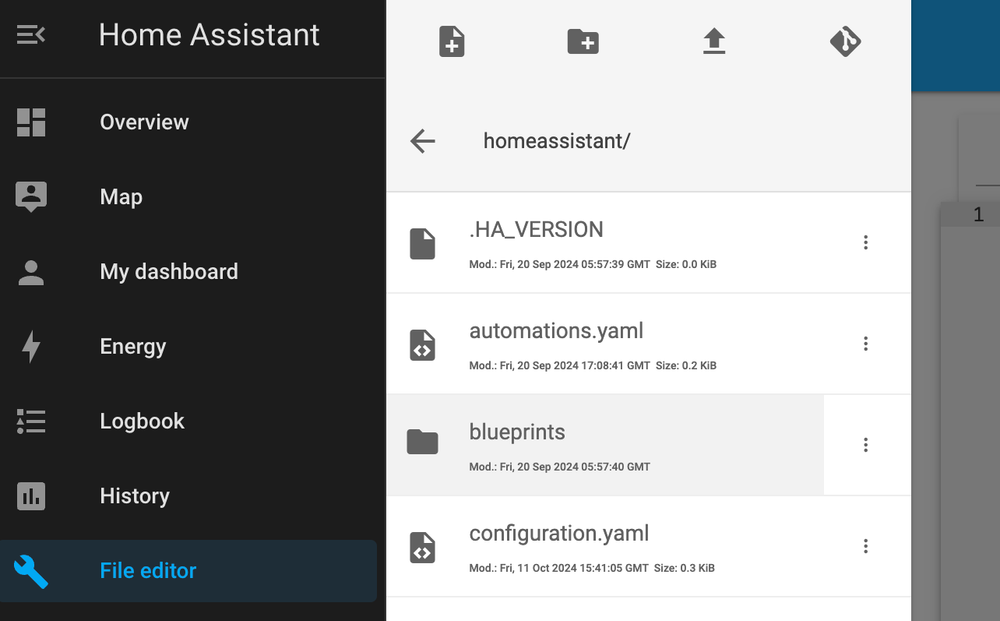The height and width of the screenshot is (621, 1000).
Task: Open the options menu for configuration.yaml
Action: pyautogui.click(x=866, y=546)
